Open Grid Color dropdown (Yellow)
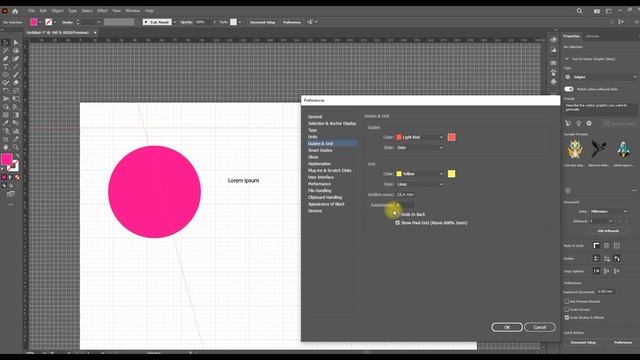 420,174
